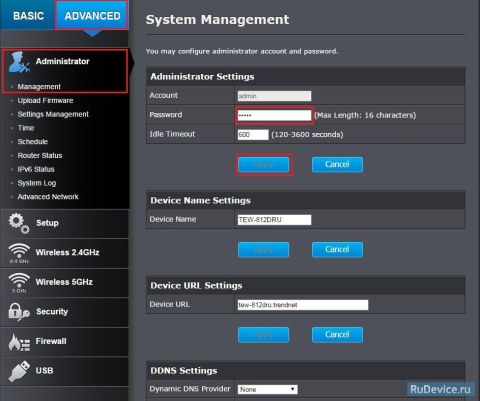Click the Device Name text field
Image resolution: width=480 pixels, height=401 pixels.
(274, 220)
